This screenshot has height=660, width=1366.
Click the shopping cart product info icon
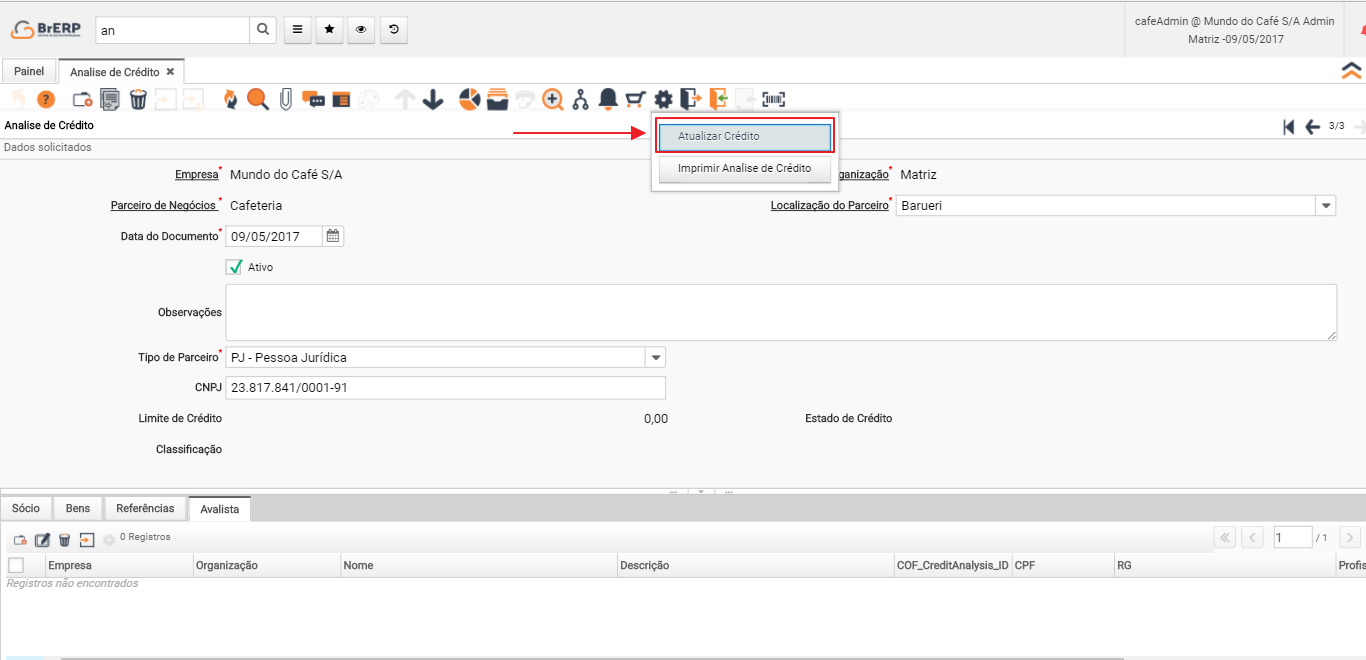[x=635, y=99]
